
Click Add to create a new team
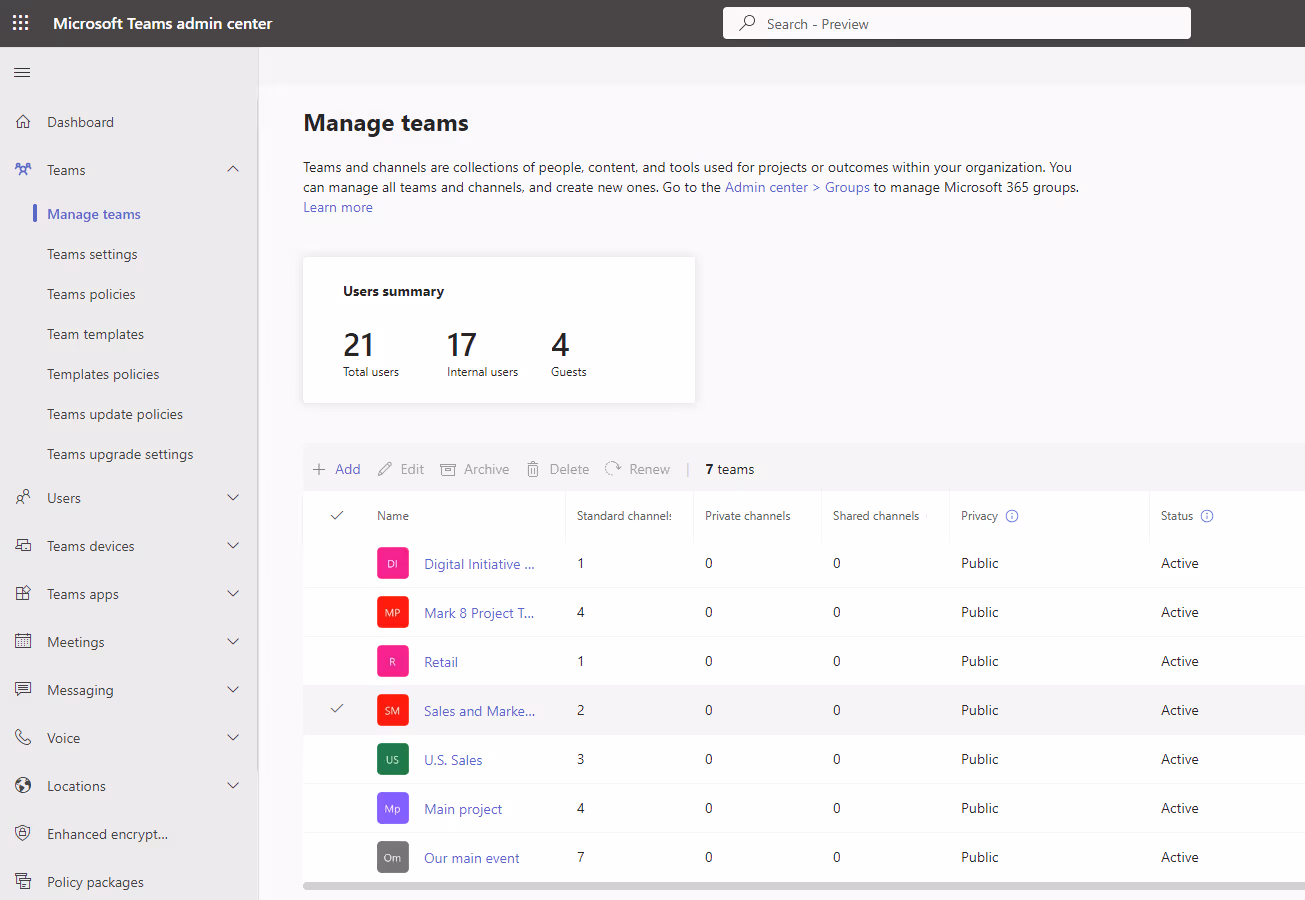click(x=337, y=469)
